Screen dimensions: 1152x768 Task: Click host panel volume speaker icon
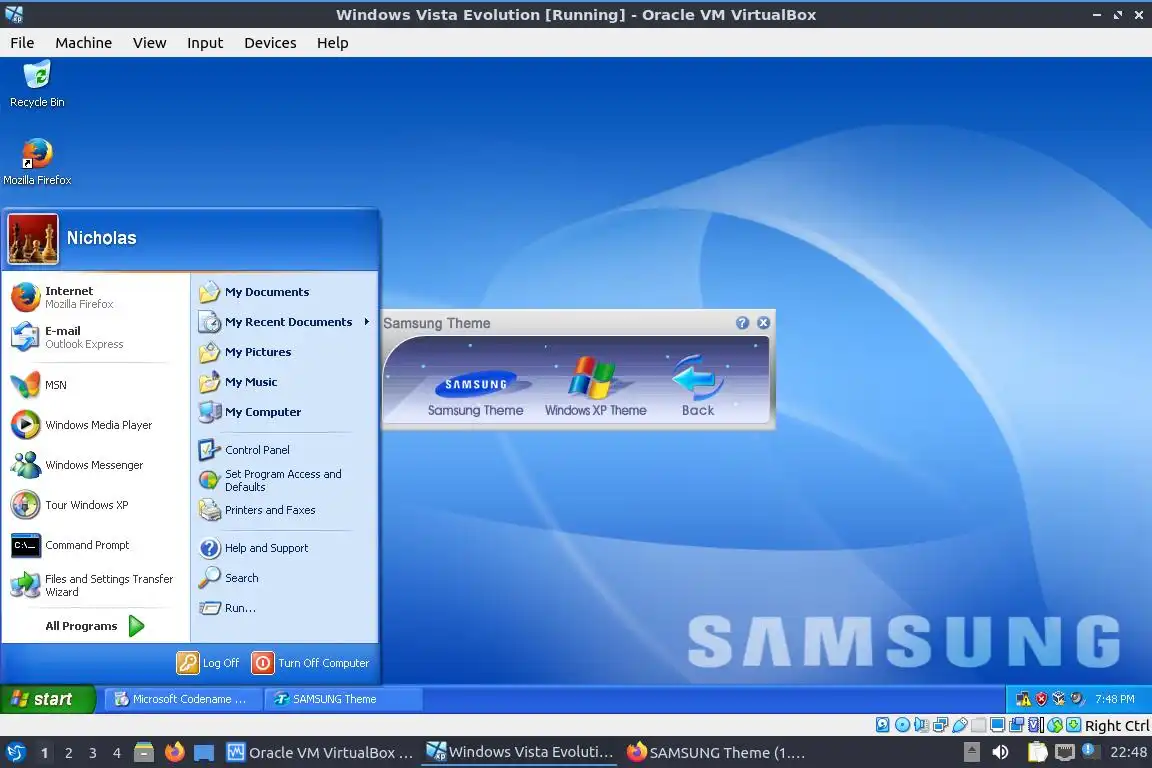[x=1000, y=753]
